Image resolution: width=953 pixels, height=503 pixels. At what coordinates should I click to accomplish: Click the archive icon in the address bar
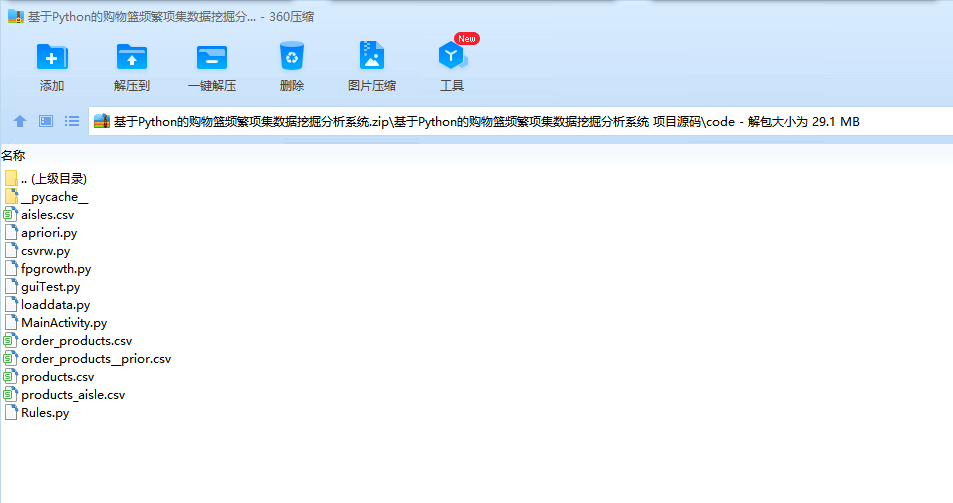click(101, 121)
